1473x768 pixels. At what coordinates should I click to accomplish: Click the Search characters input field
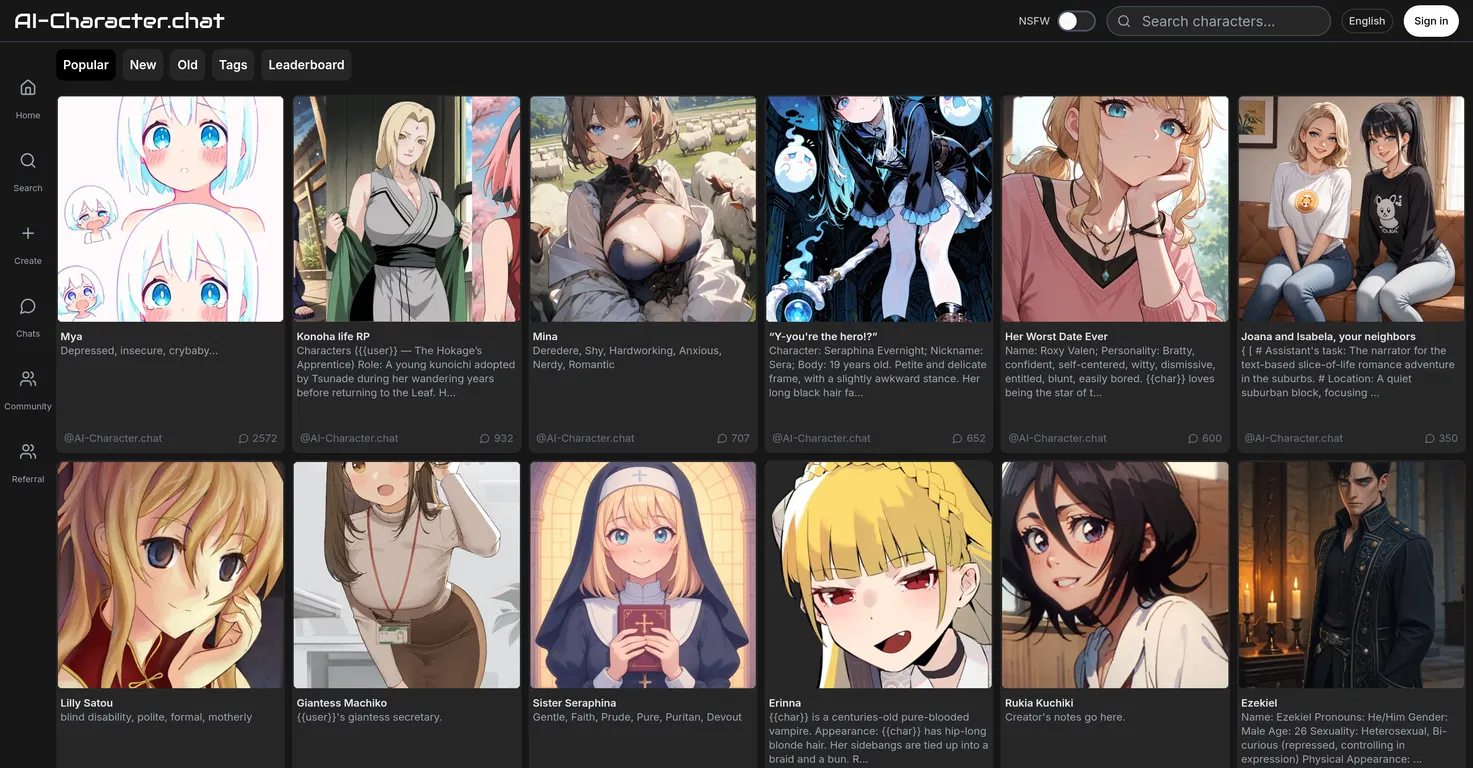pos(1230,21)
